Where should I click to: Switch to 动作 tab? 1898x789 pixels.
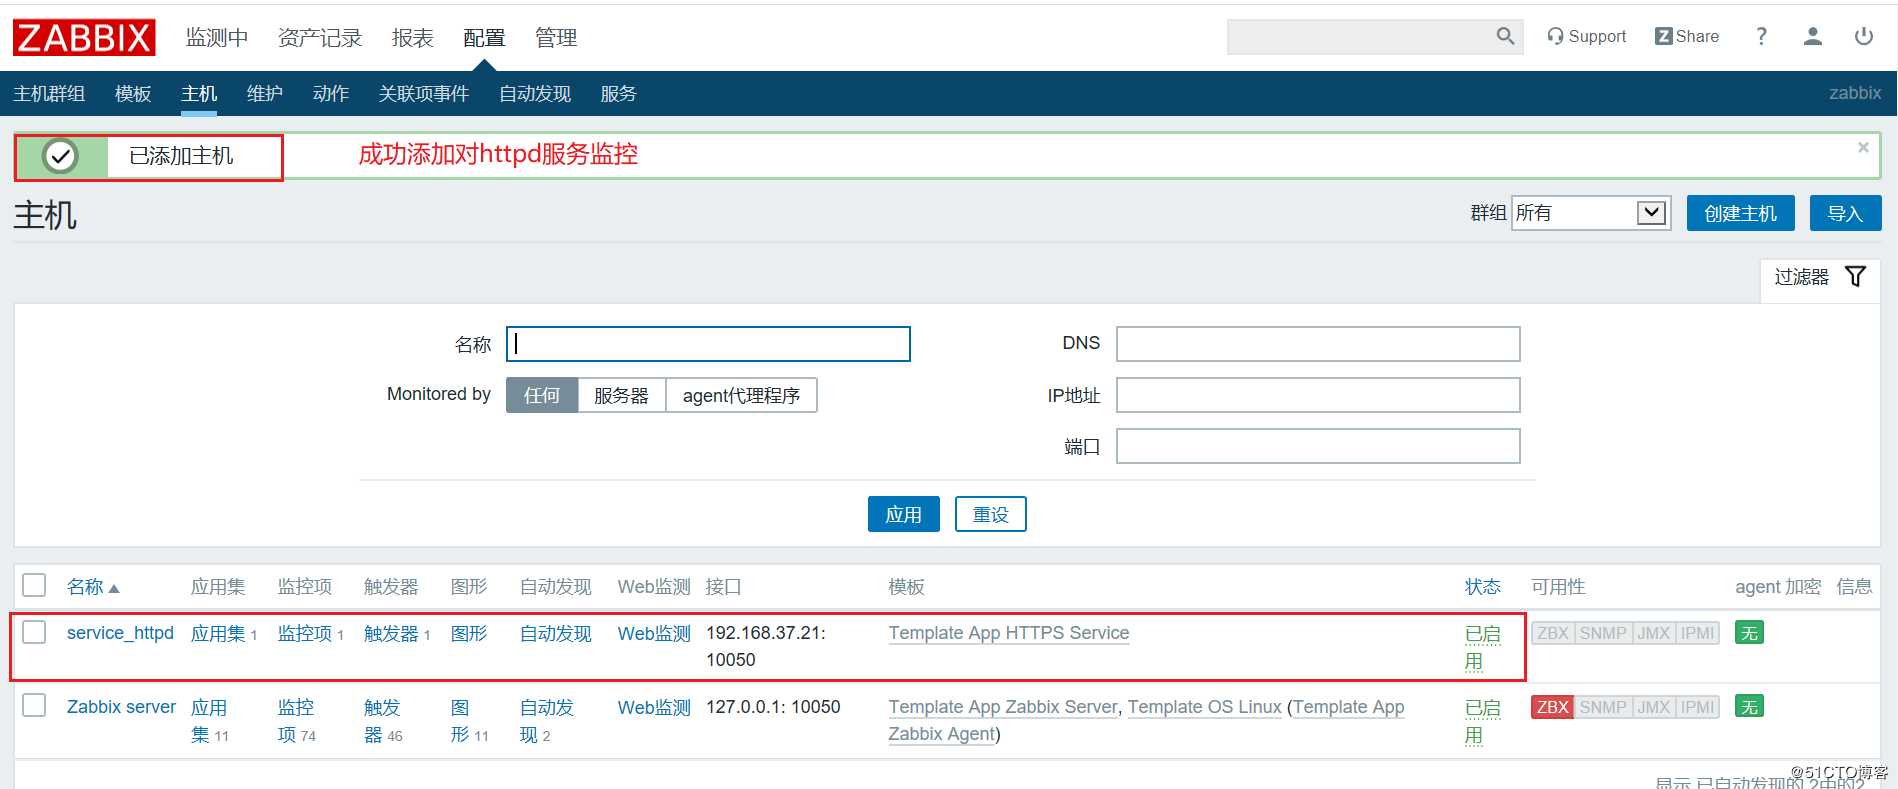tap(331, 93)
